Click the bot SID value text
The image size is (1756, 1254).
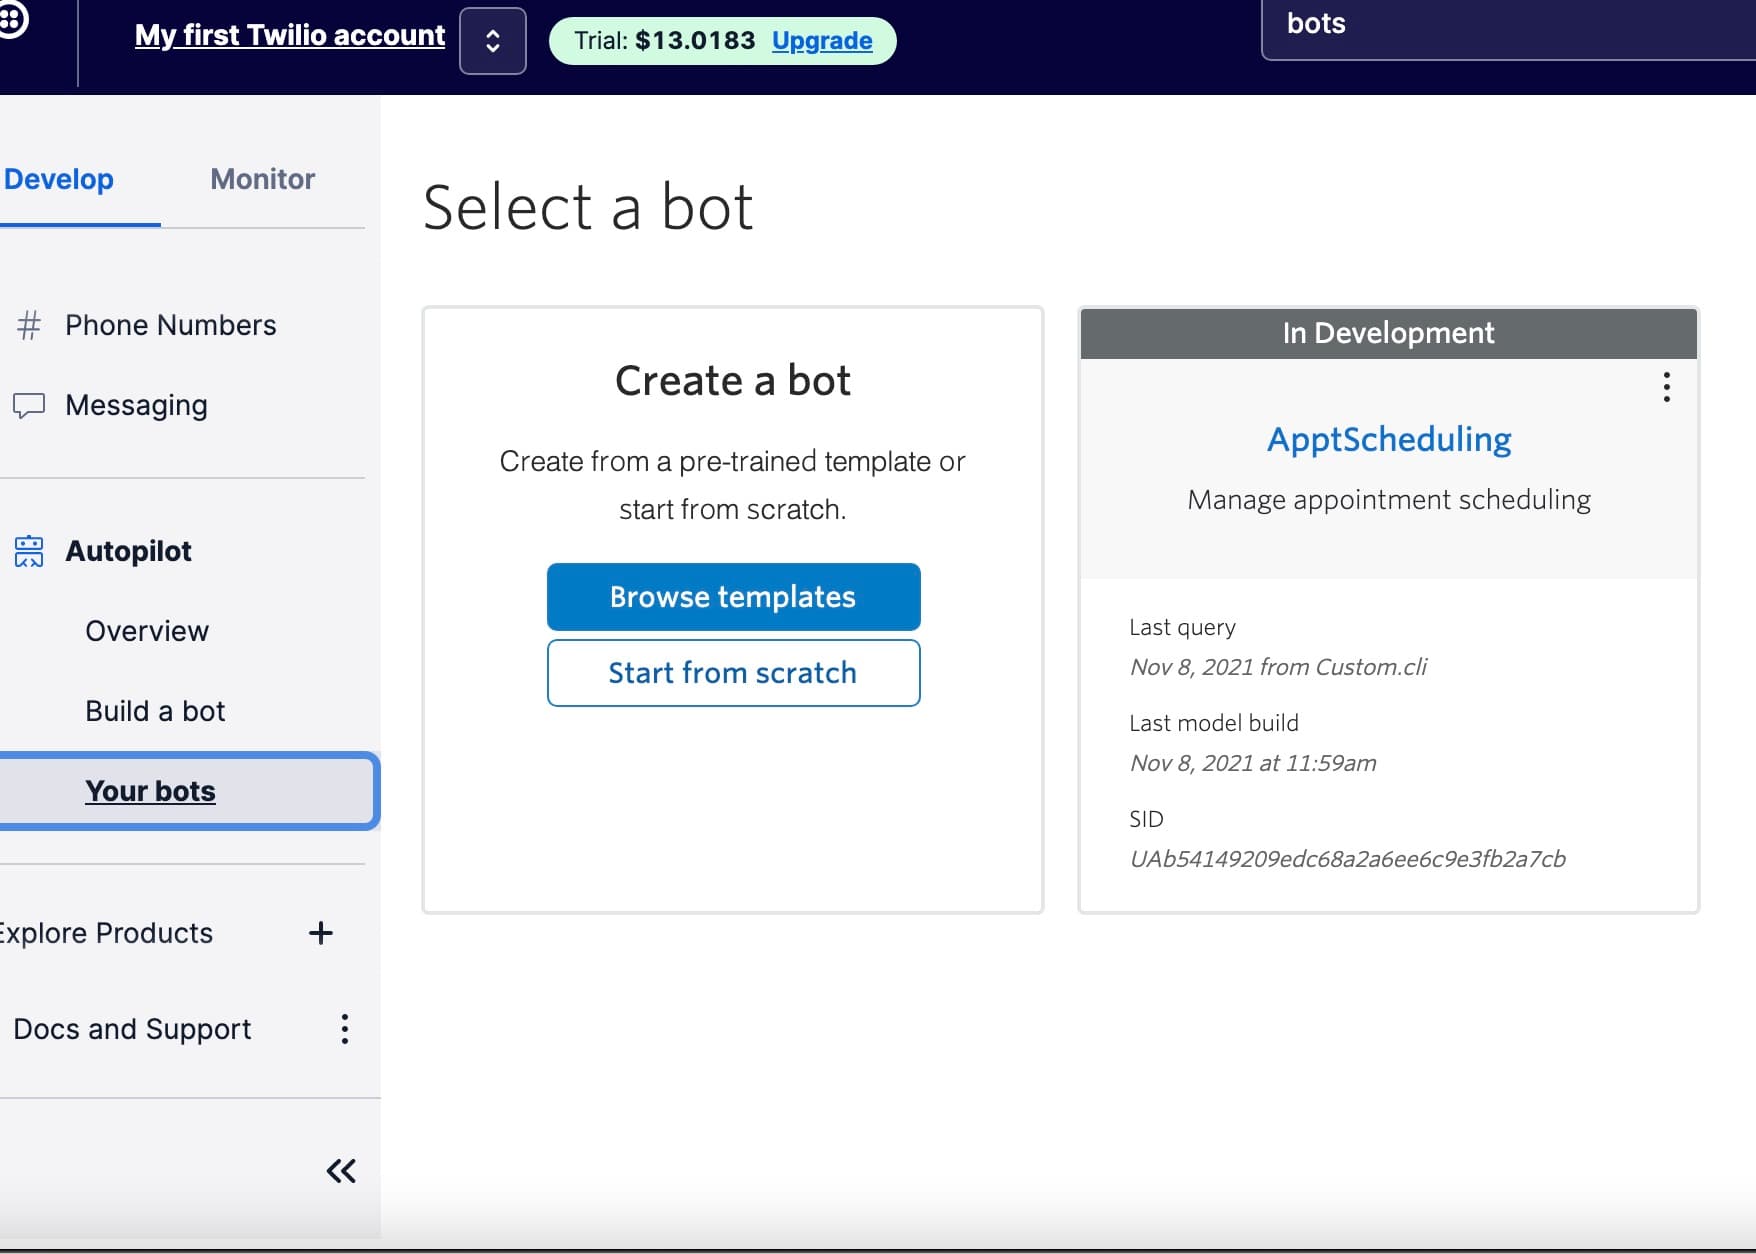coord(1347,859)
